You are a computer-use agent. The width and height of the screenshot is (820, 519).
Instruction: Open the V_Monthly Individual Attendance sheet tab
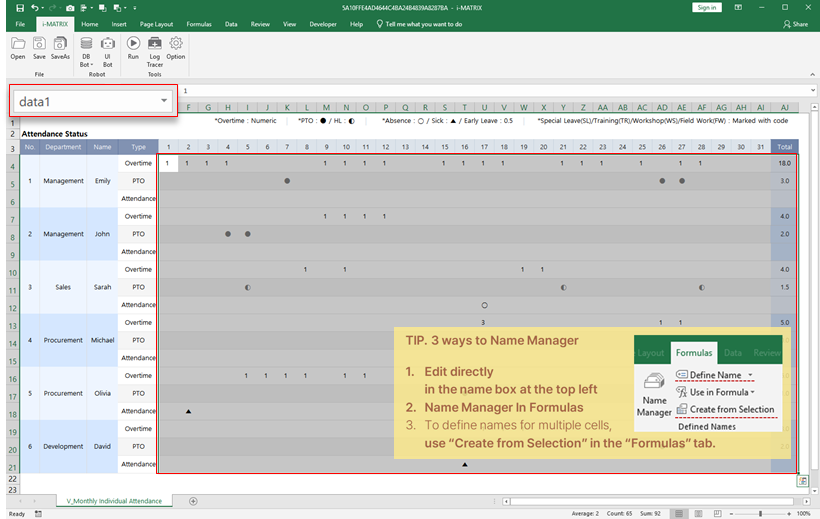[112, 500]
